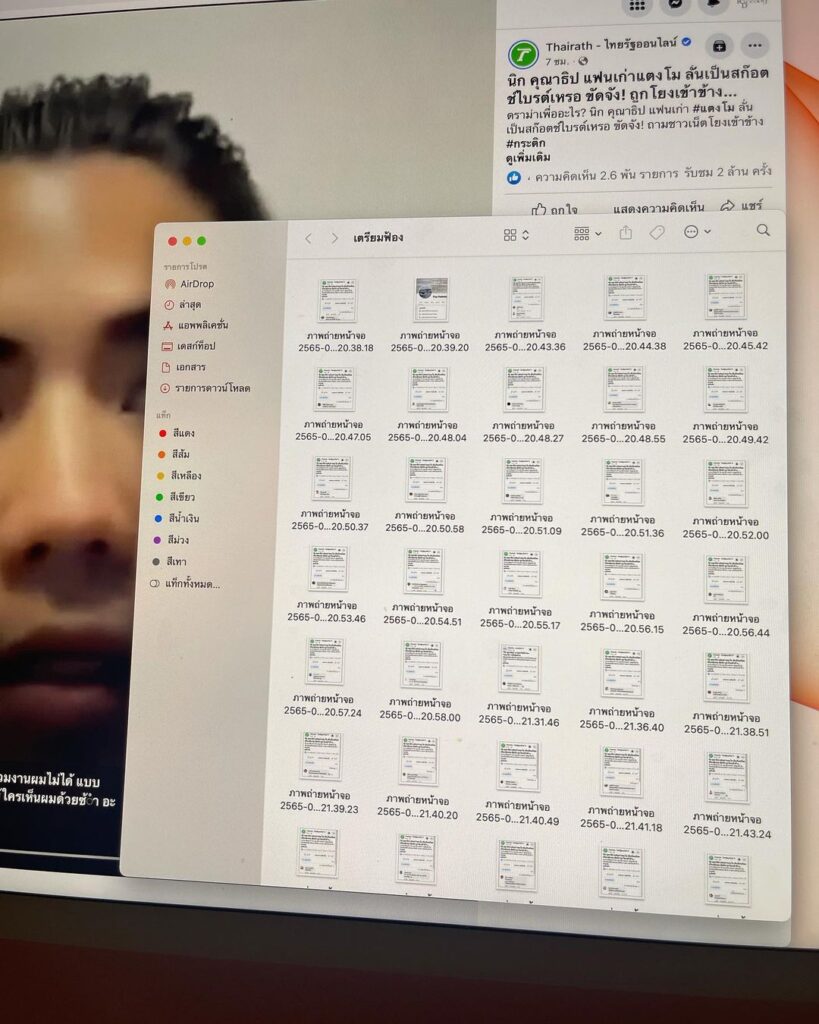819x1024 pixels.
Task: Open the three-dot options on Thairath post
Action: (755, 45)
